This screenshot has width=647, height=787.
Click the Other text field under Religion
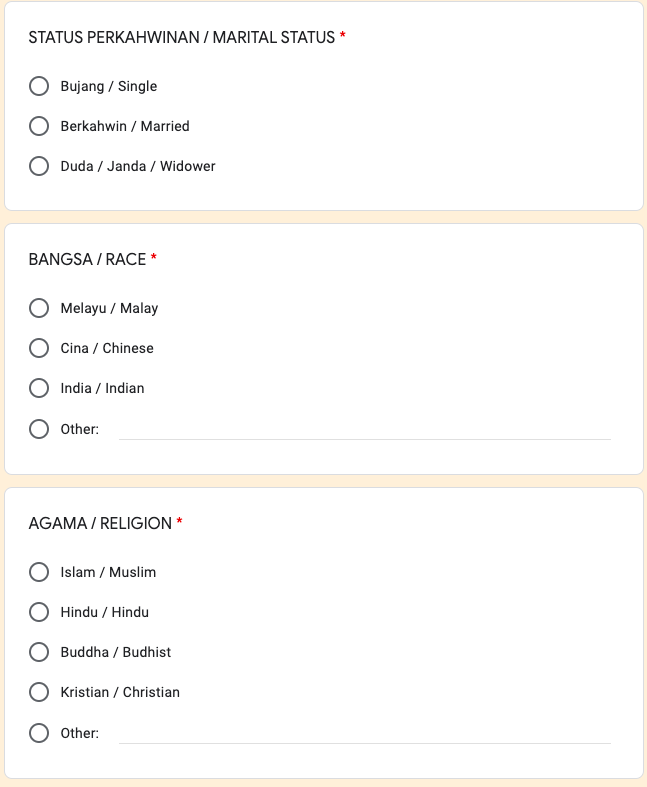pos(364,733)
